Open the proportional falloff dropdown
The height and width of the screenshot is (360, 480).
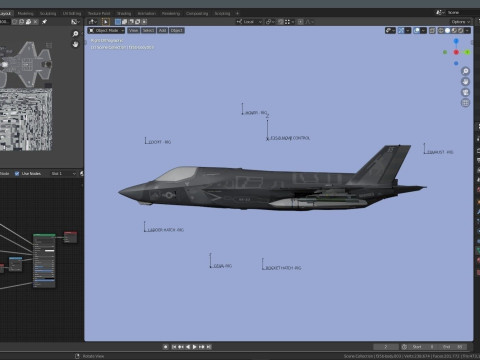coord(309,22)
